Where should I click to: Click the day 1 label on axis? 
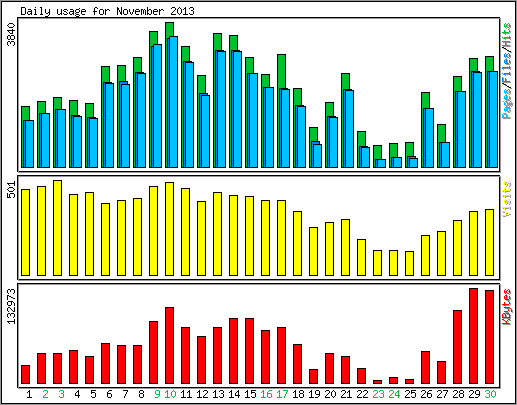29,394
